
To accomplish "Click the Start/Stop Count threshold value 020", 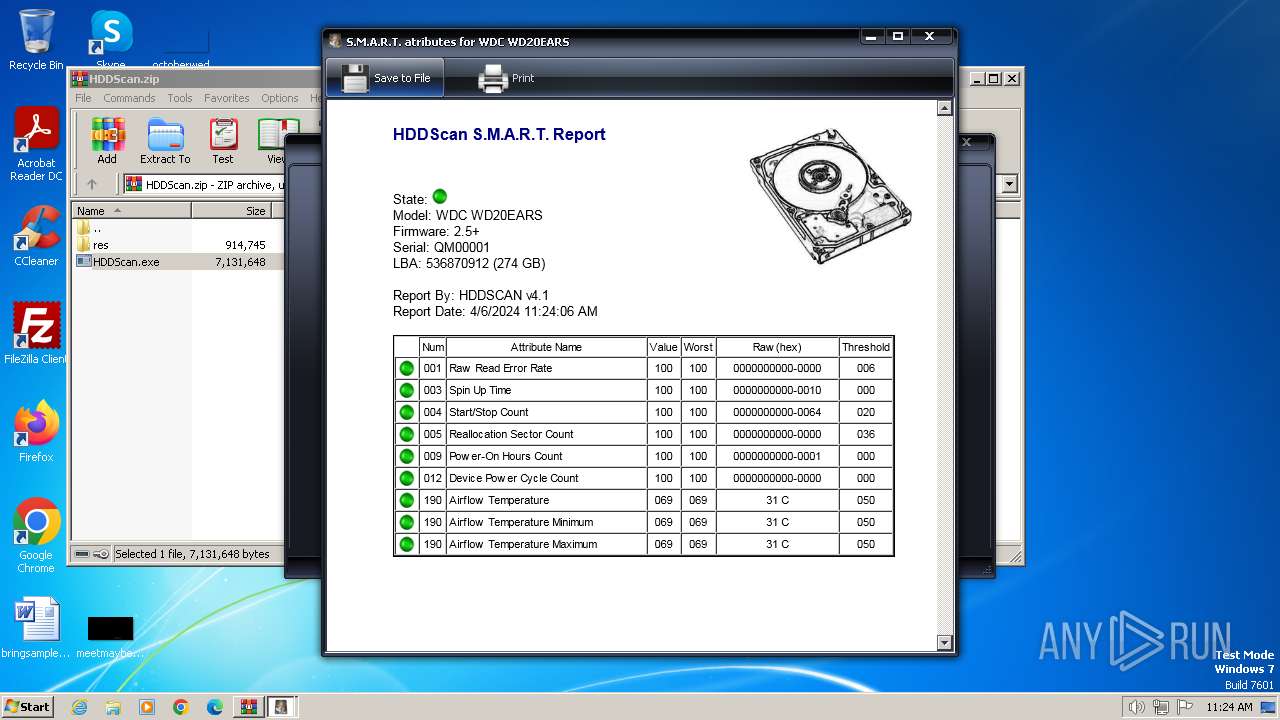I will point(865,412).
